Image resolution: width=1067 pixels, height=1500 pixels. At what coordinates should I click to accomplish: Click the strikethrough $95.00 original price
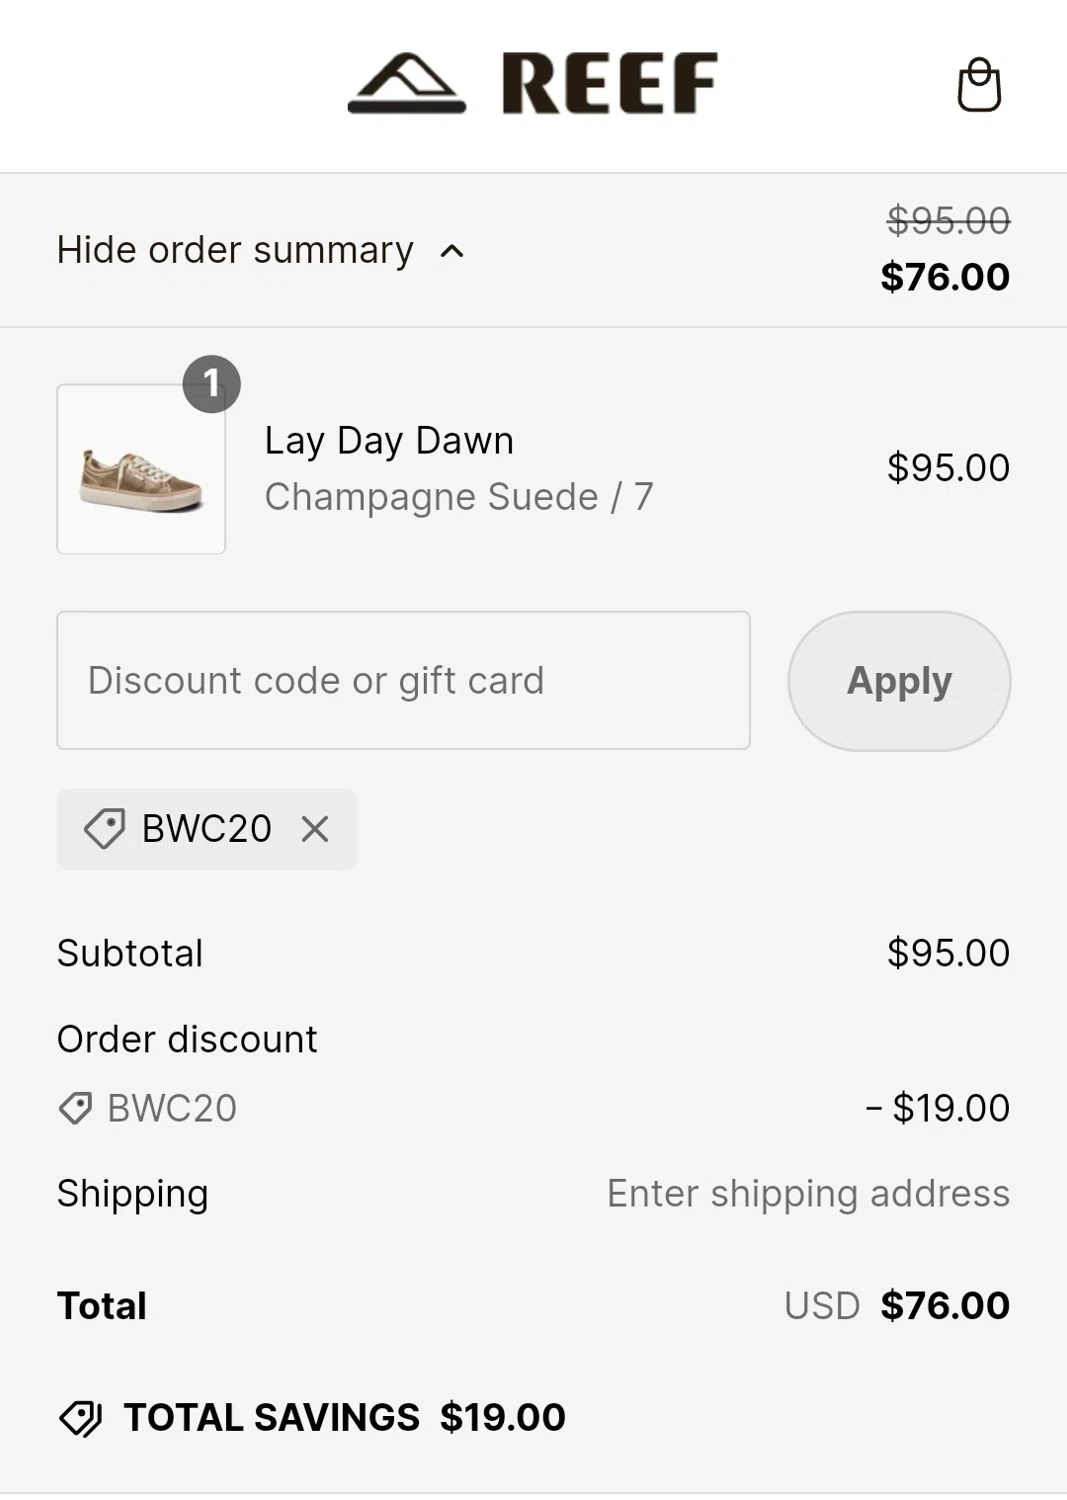pyautogui.click(x=948, y=220)
